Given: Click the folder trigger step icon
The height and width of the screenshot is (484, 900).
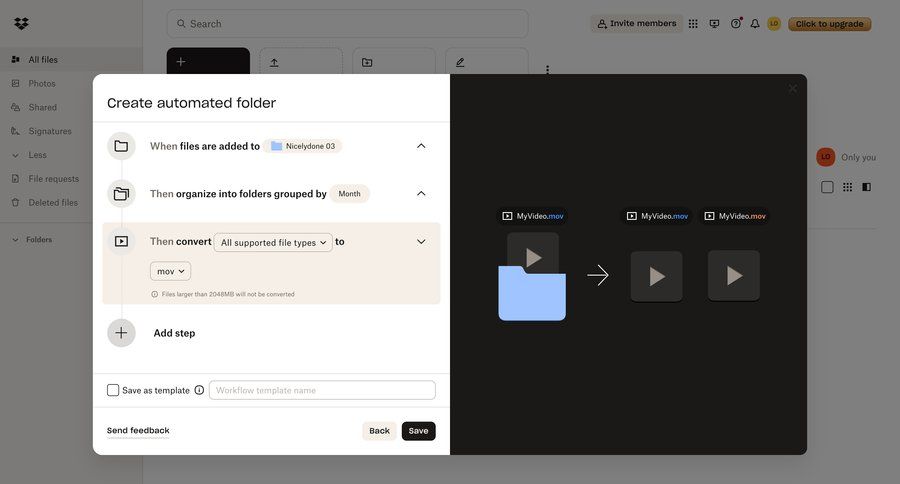Looking at the screenshot, I should (121, 146).
